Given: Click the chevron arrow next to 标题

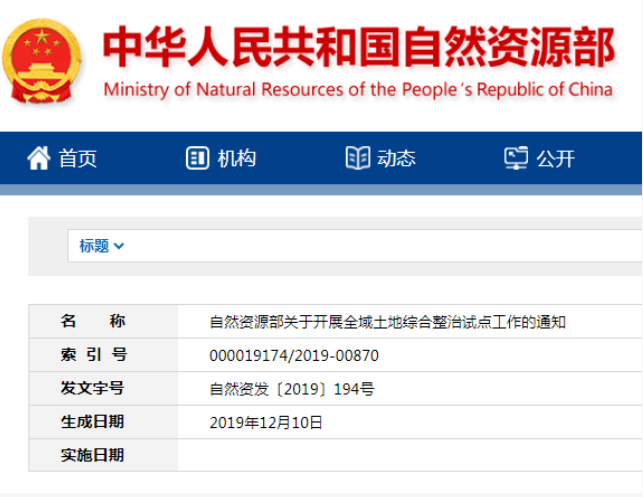Looking at the screenshot, I should click(120, 246).
